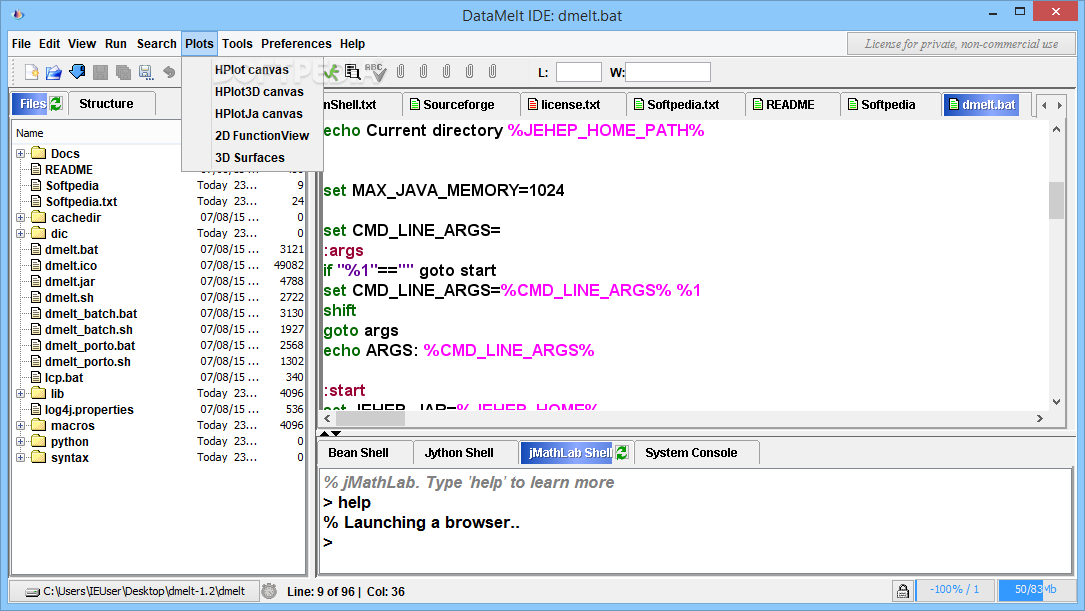Click the current directory path button
The width and height of the screenshot is (1085, 611).
click(x=135, y=591)
